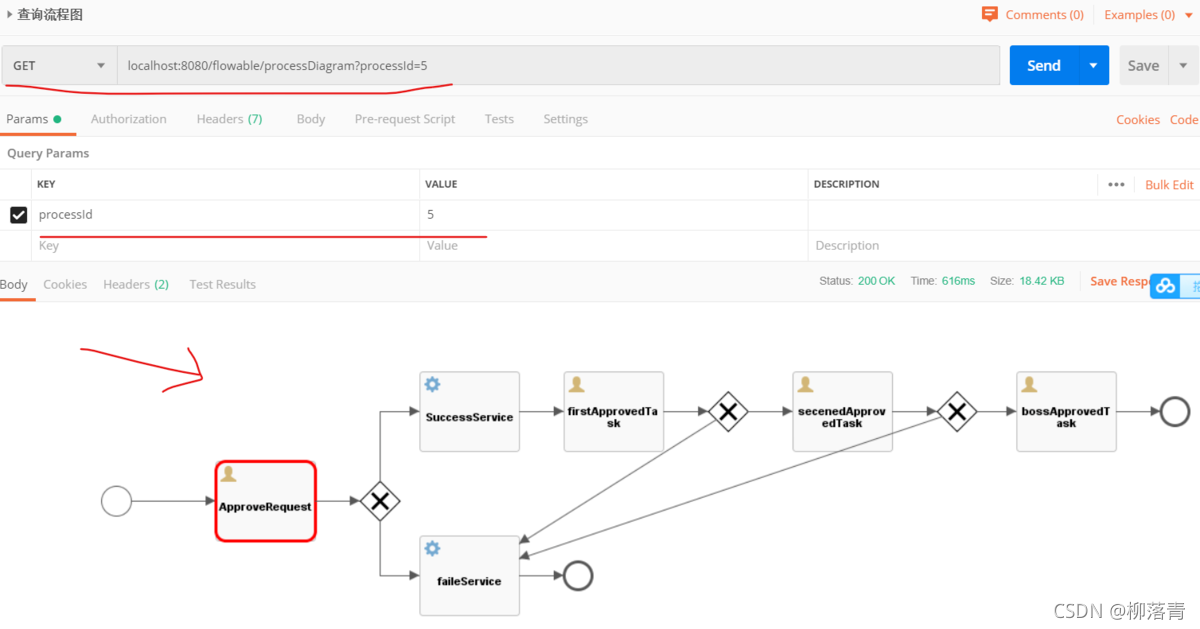1200x629 pixels.
Task: Open Bulk Edit mode
Action: (x=1170, y=185)
